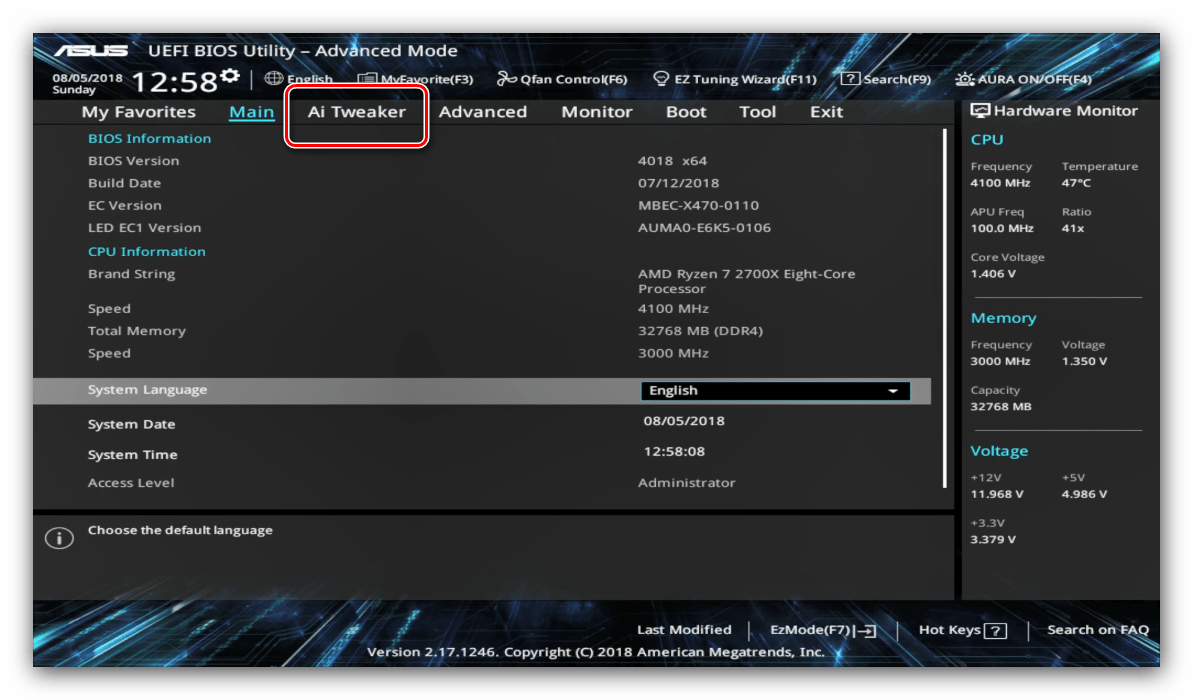Open Search(F9) in the top bar

point(885,80)
